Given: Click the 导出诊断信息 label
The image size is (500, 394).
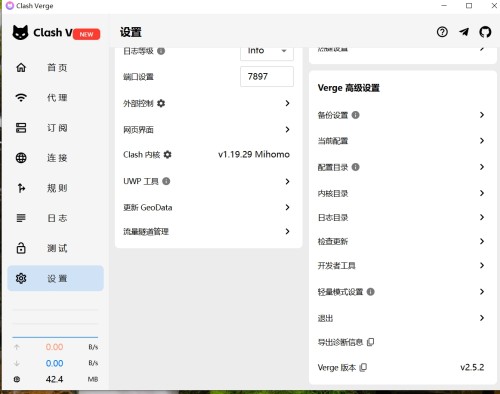Looking at the screenshot, I should point(340,342).
